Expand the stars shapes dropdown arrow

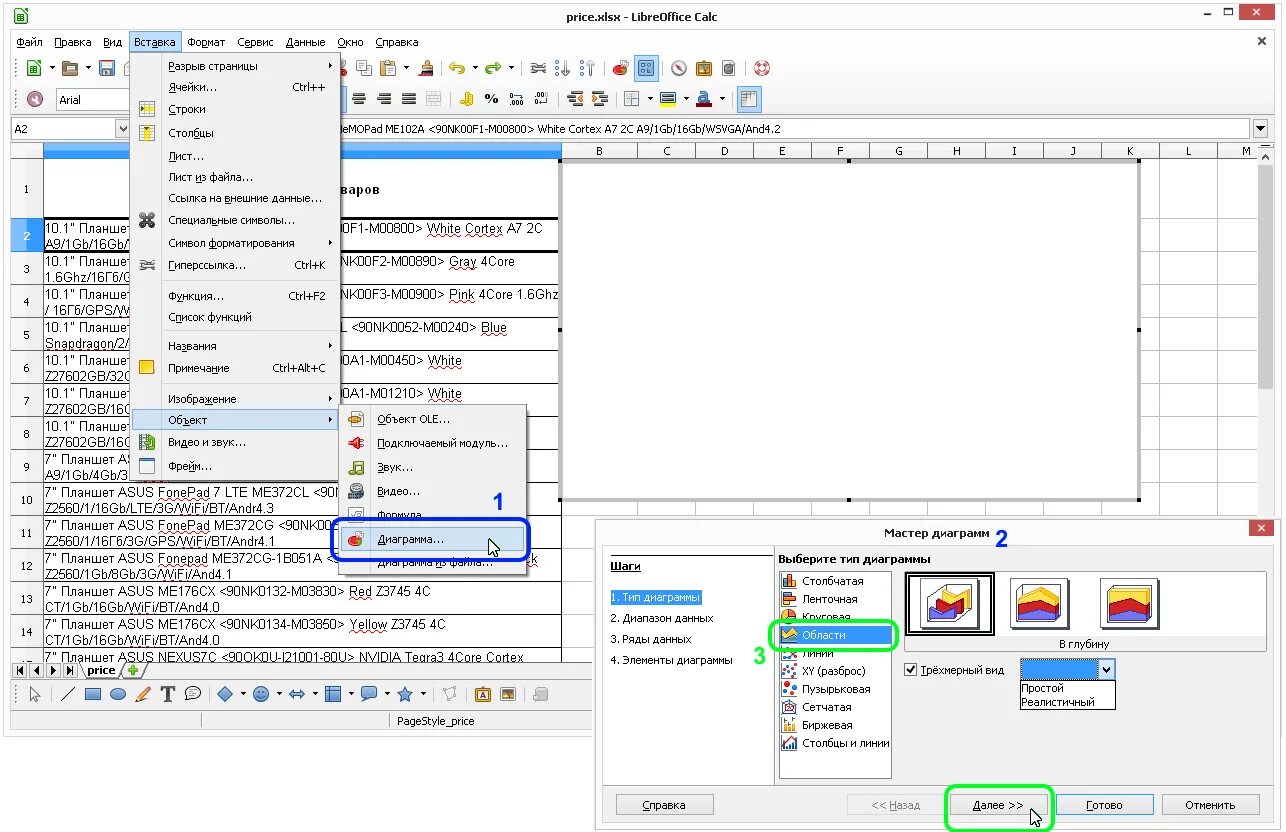[x=423, y=694]
